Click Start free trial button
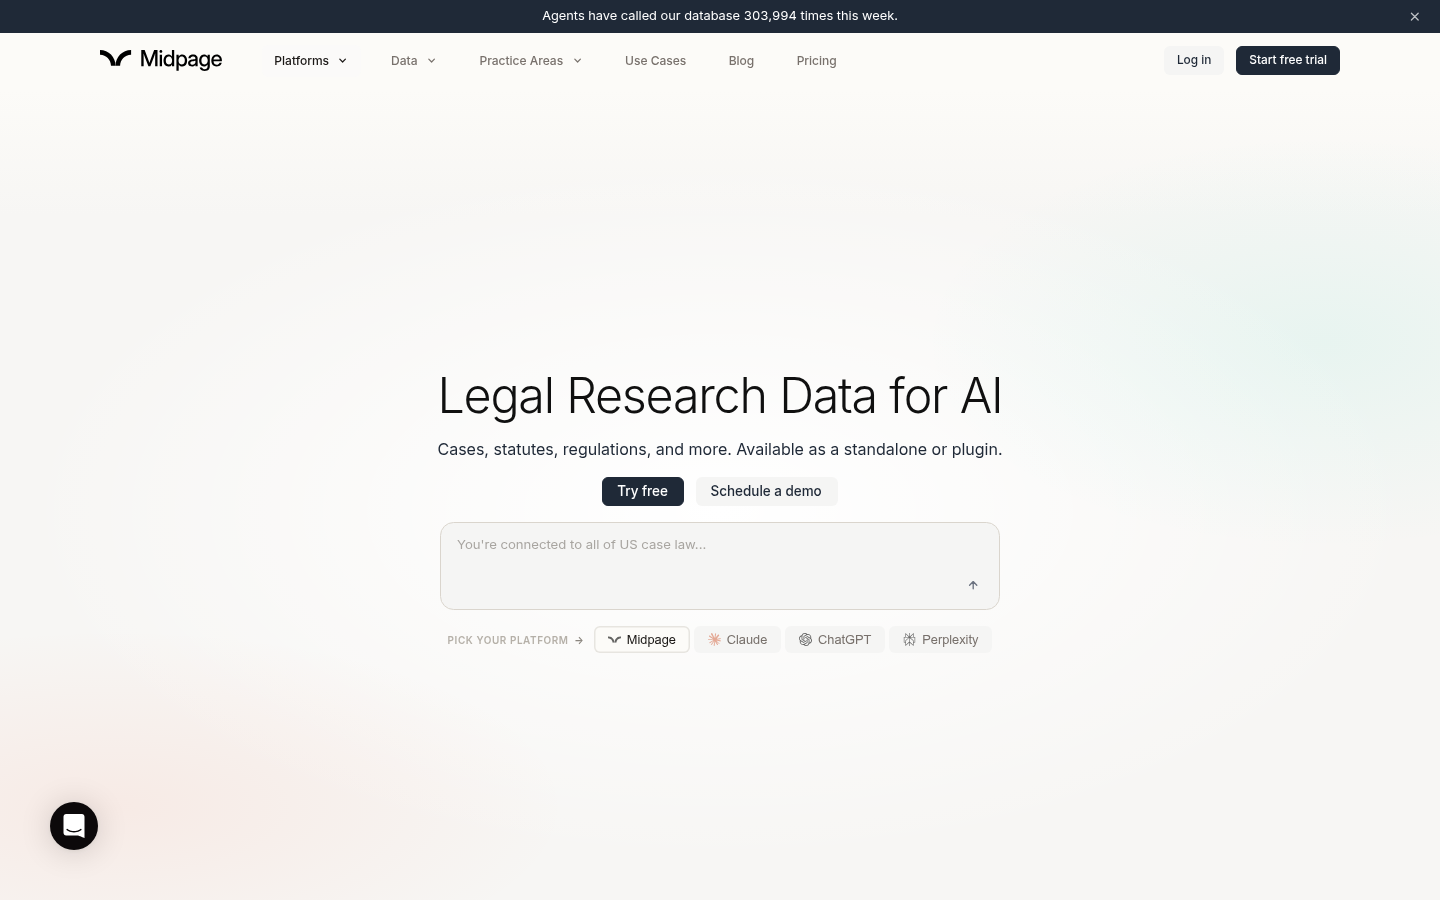The width and height of the screenshot is (1440, 900). (x=1287, y=60)
